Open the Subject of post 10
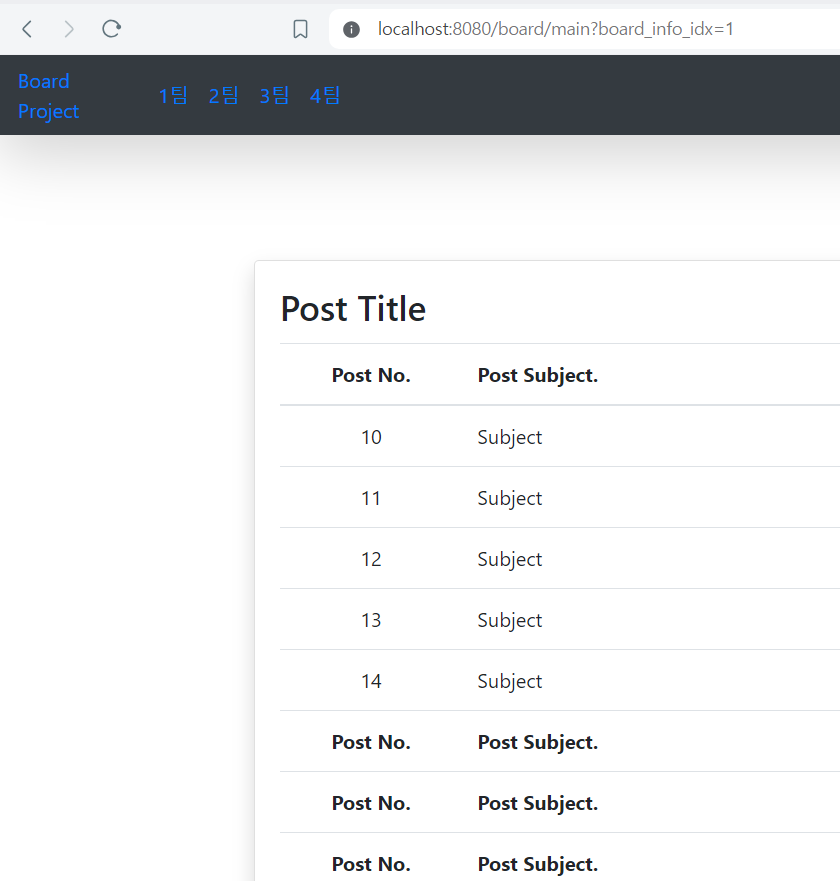Viewport: 840px width, 881px height. 510,437
